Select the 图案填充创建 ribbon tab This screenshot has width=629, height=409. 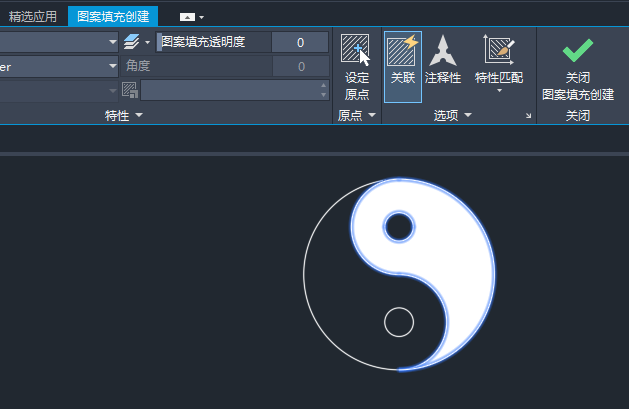[113, 16]
